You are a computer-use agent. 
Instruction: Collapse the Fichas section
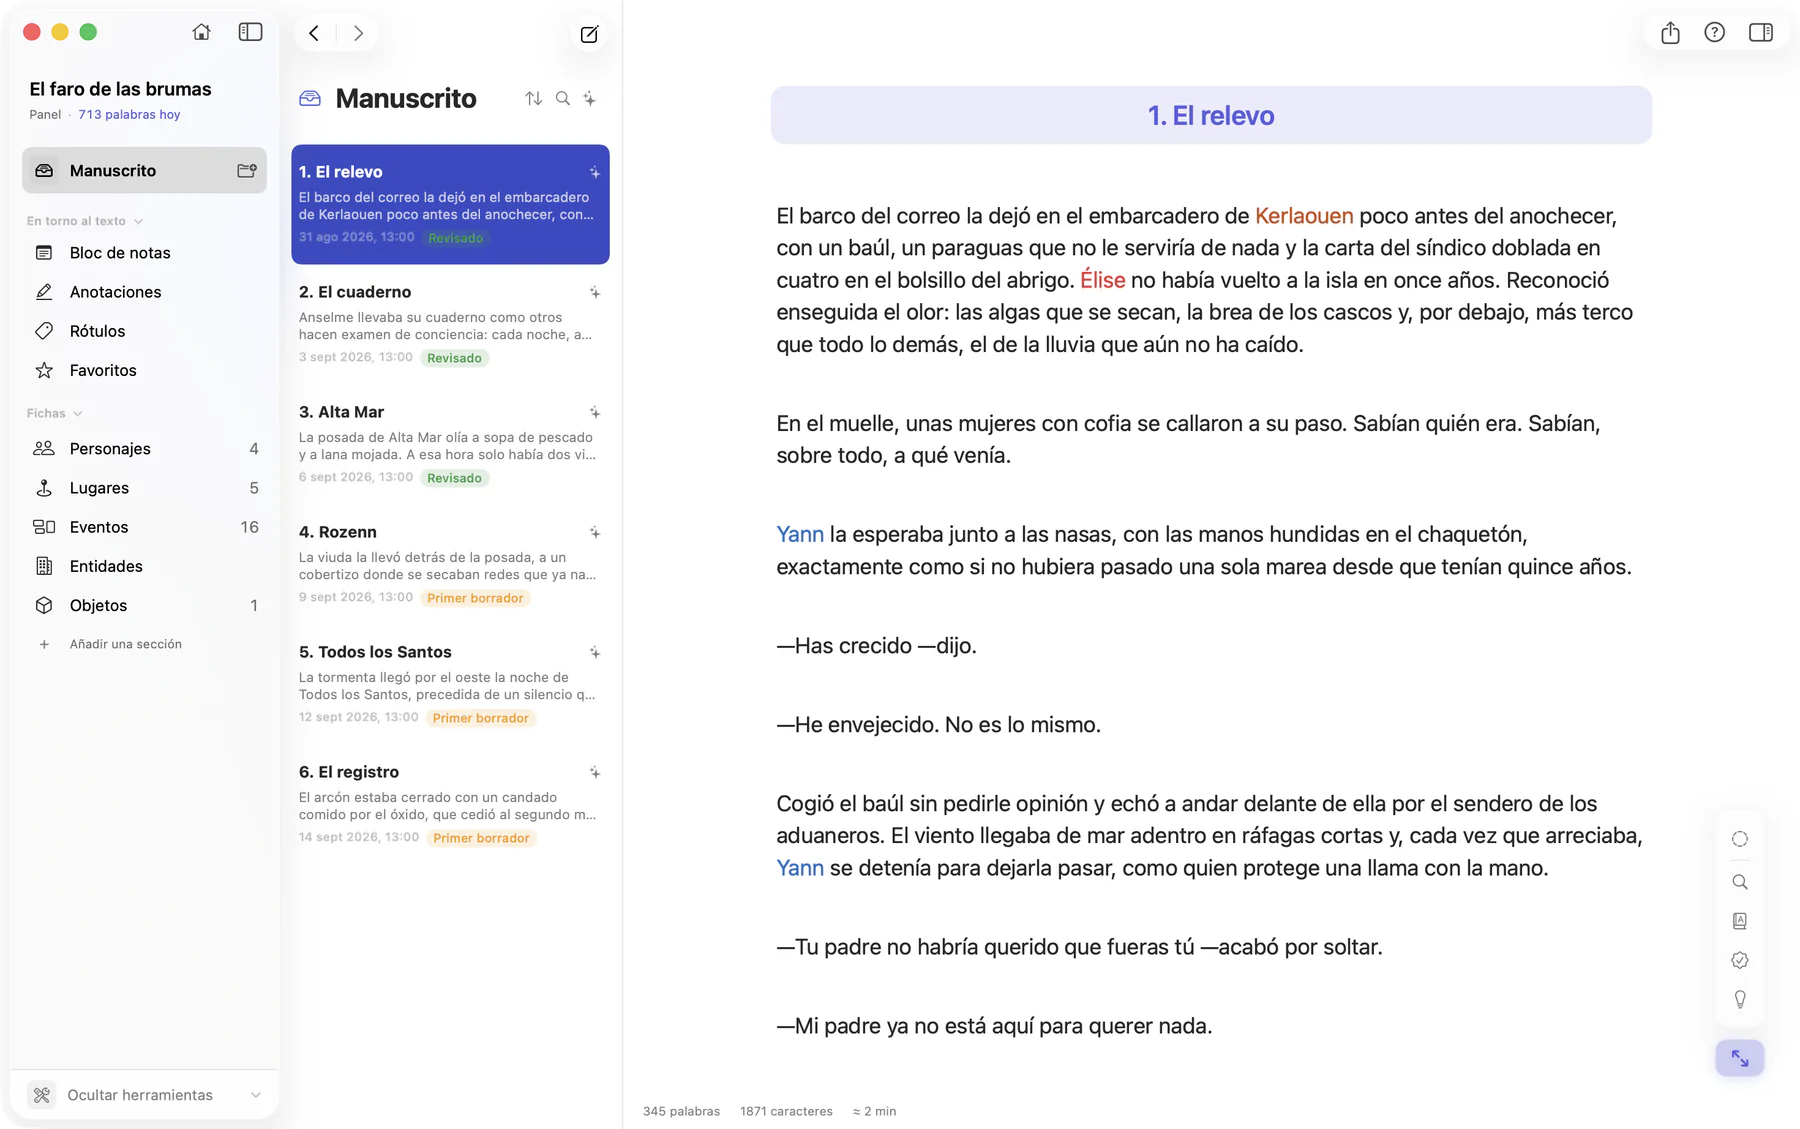[78, 413]
